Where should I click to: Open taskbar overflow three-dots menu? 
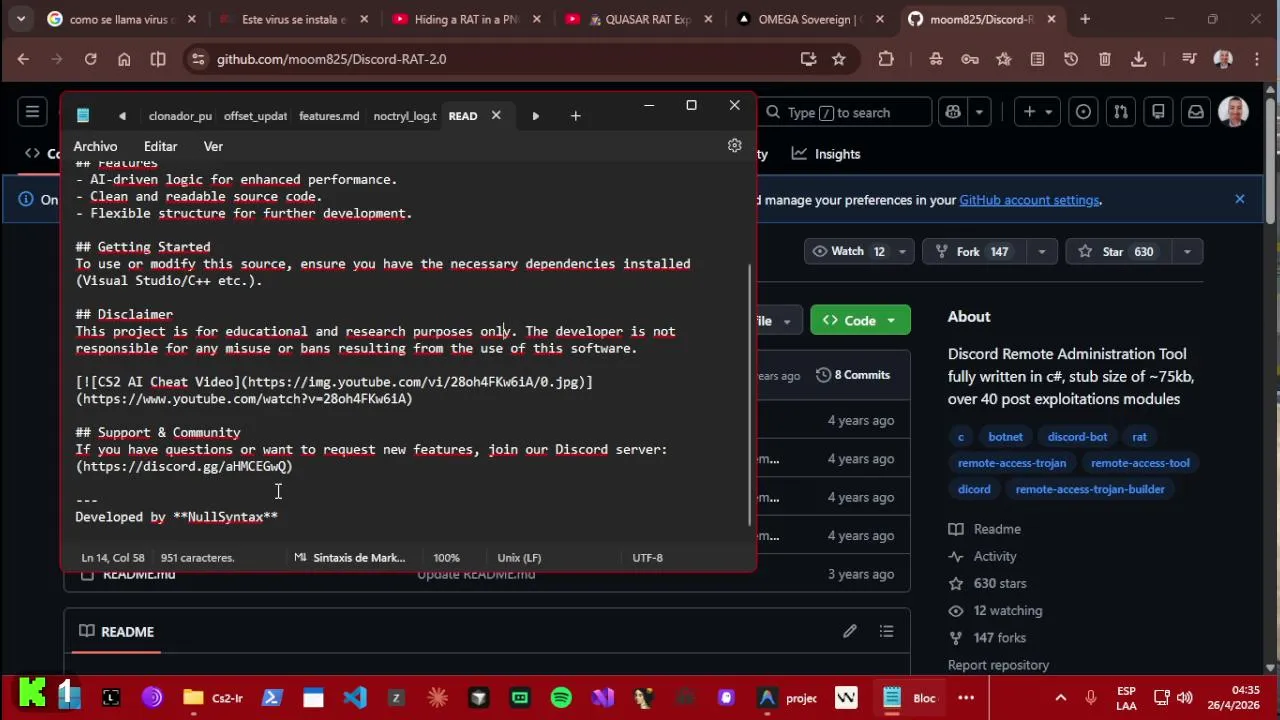(x=966, y=697)
